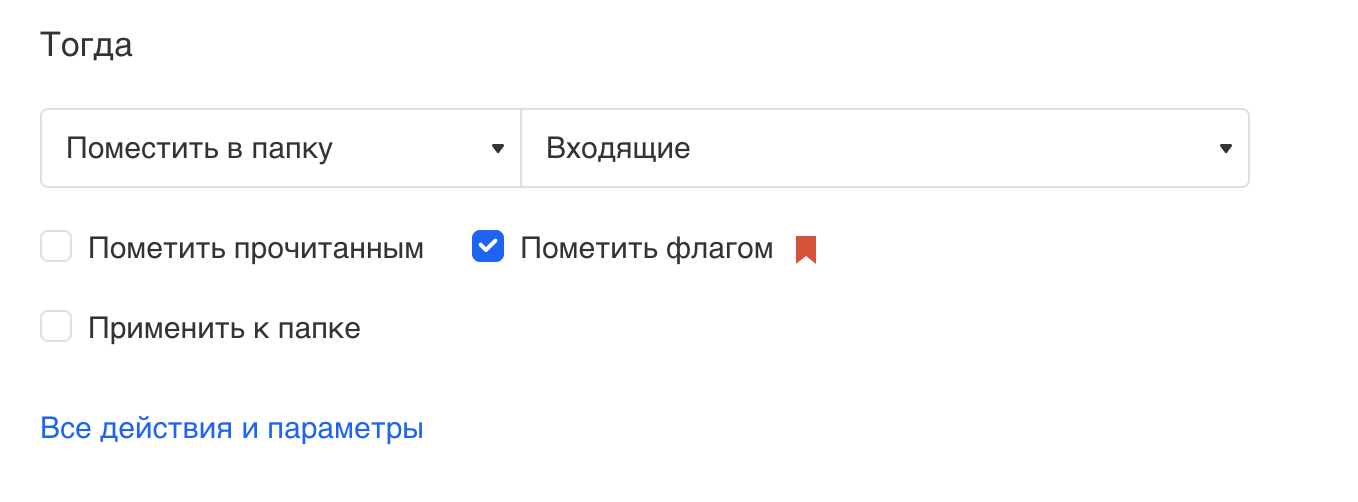
Task: Click the "Поместить в папку" selected action text
Action: tap(199, 149)
